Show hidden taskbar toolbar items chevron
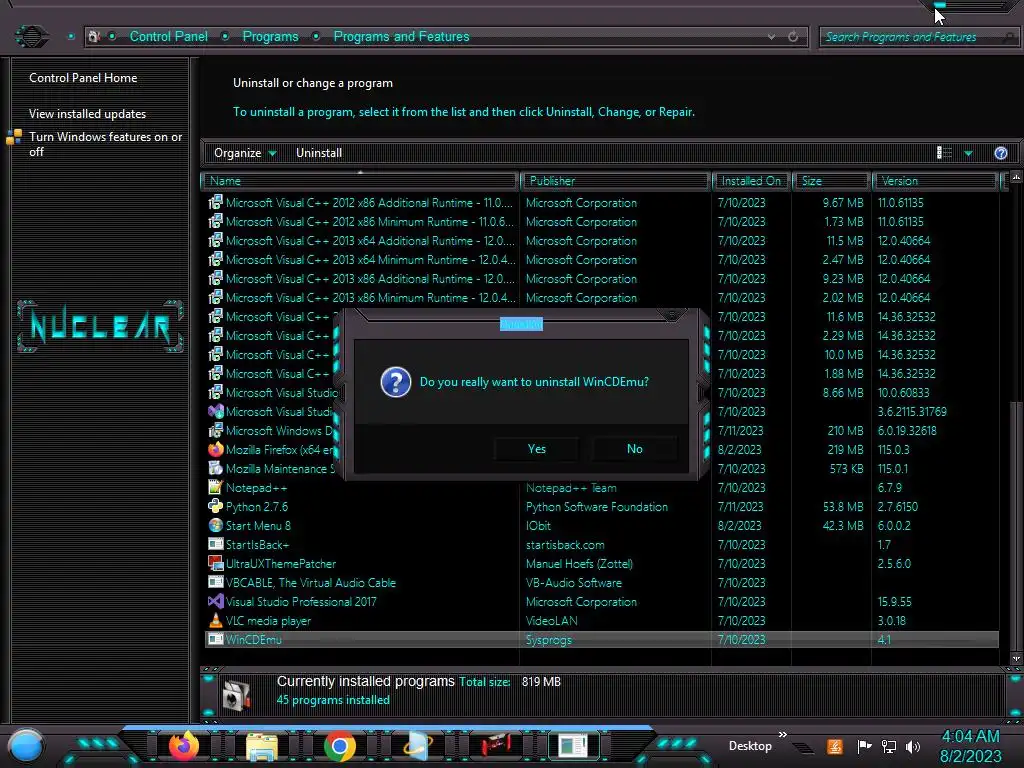This screenshot has width=1024, height=768. [x=782, y=735]
